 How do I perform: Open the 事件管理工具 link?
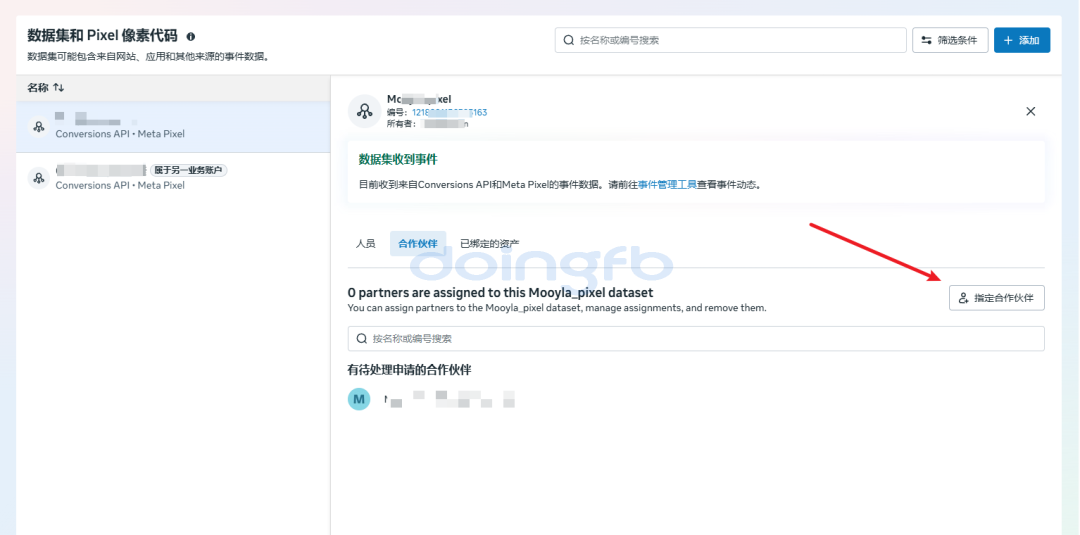pyautogui.click(x=667, y=185)
